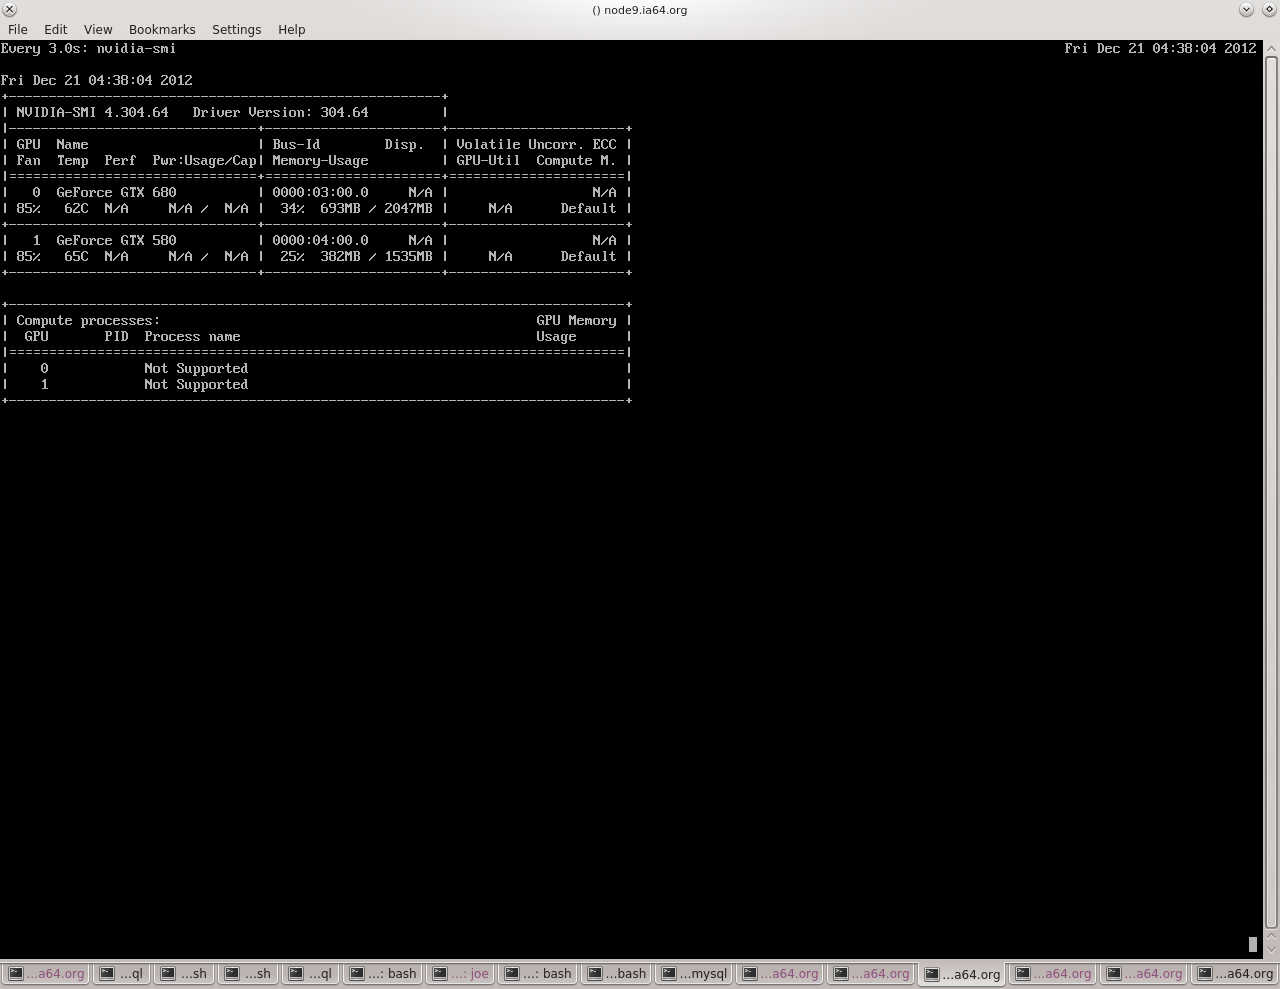Click the 'Compute processes:' heading
Image resolution: width=1280 pixels, height=989 pixels.
[88, 320]
